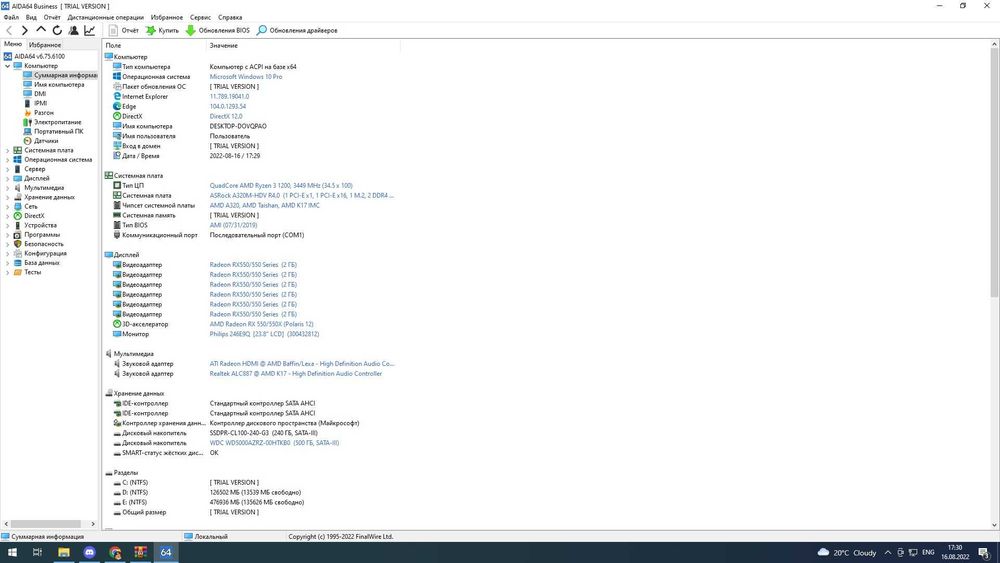Open the Избранное menu in menu bar

click(166, 17)
